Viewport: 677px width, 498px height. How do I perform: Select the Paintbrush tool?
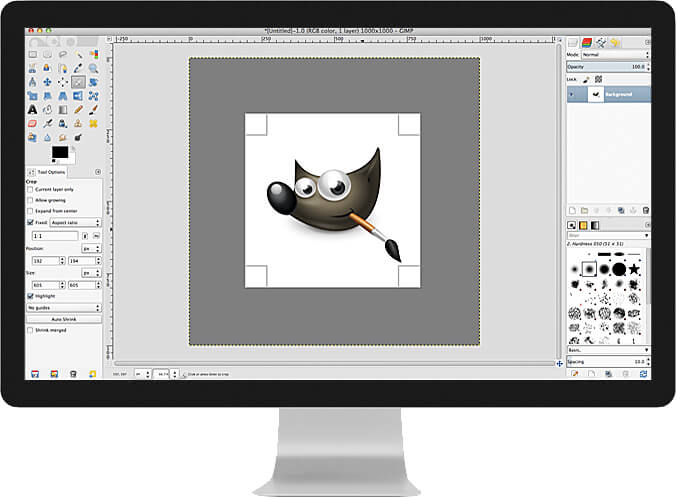93,110
